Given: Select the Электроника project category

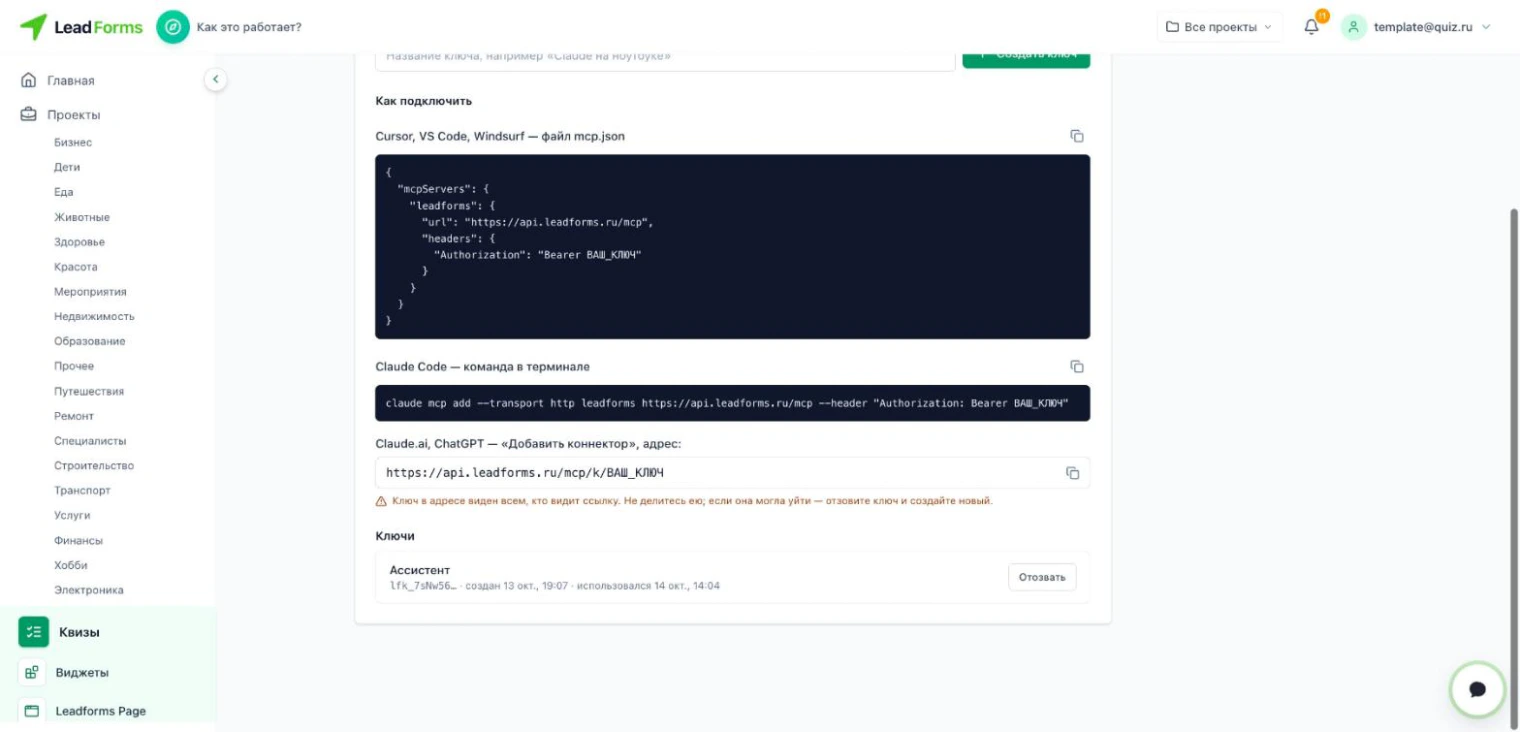Looking at the screenshot, I should 89,590.
